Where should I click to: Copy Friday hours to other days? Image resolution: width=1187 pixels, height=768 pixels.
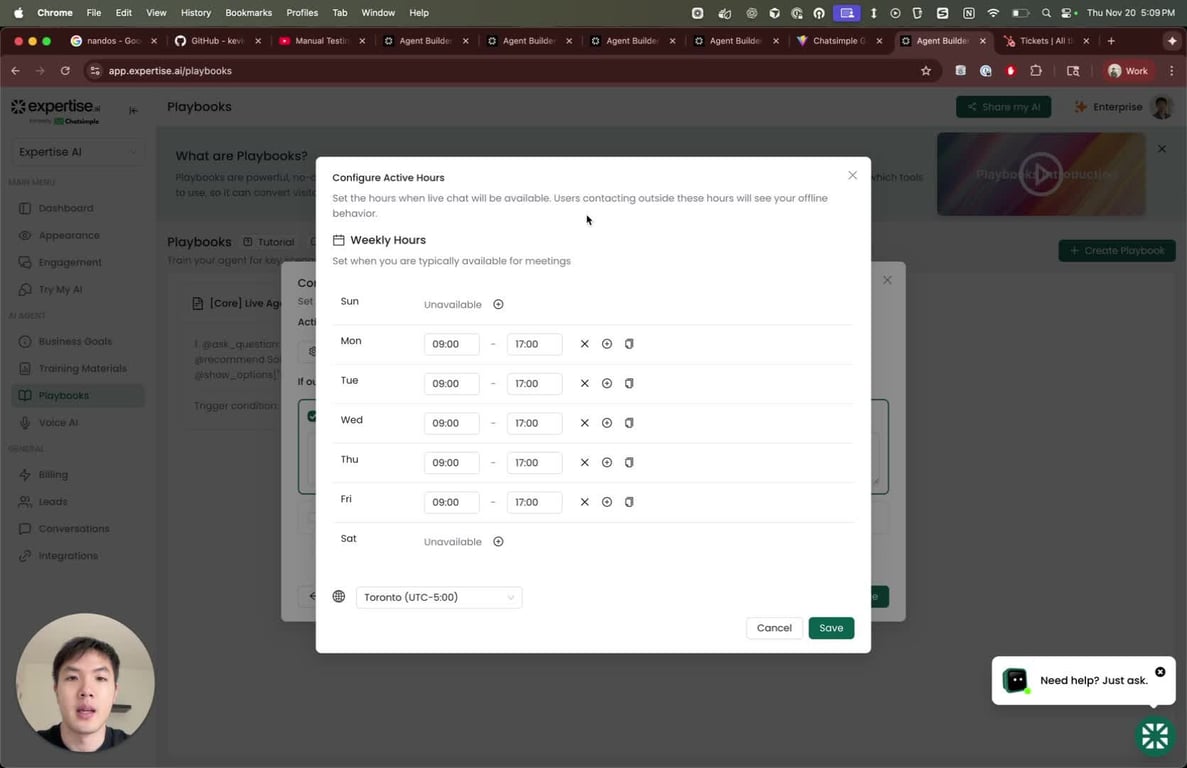click(x=628, y=502)
